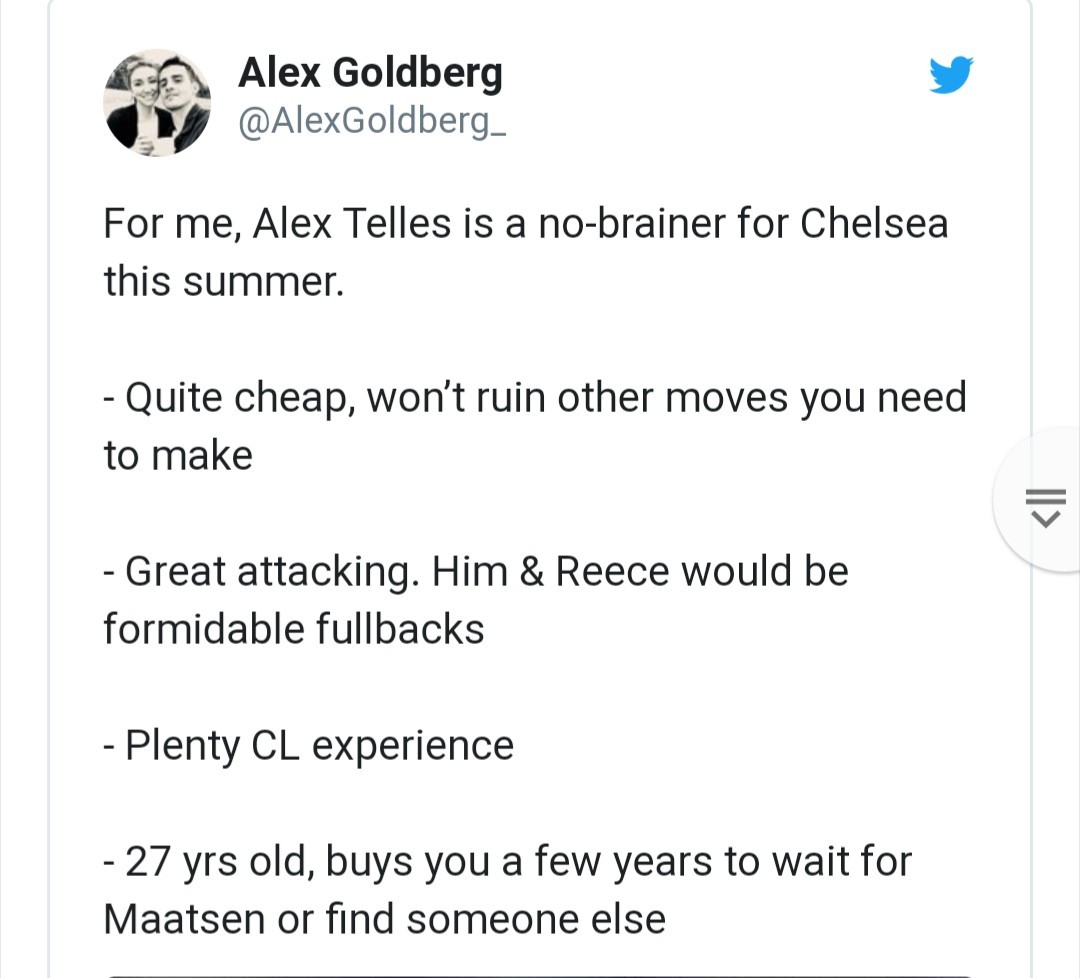Click the first paragraph mentioning Chelsea
1080x978 pixels.
pos(525,251)
